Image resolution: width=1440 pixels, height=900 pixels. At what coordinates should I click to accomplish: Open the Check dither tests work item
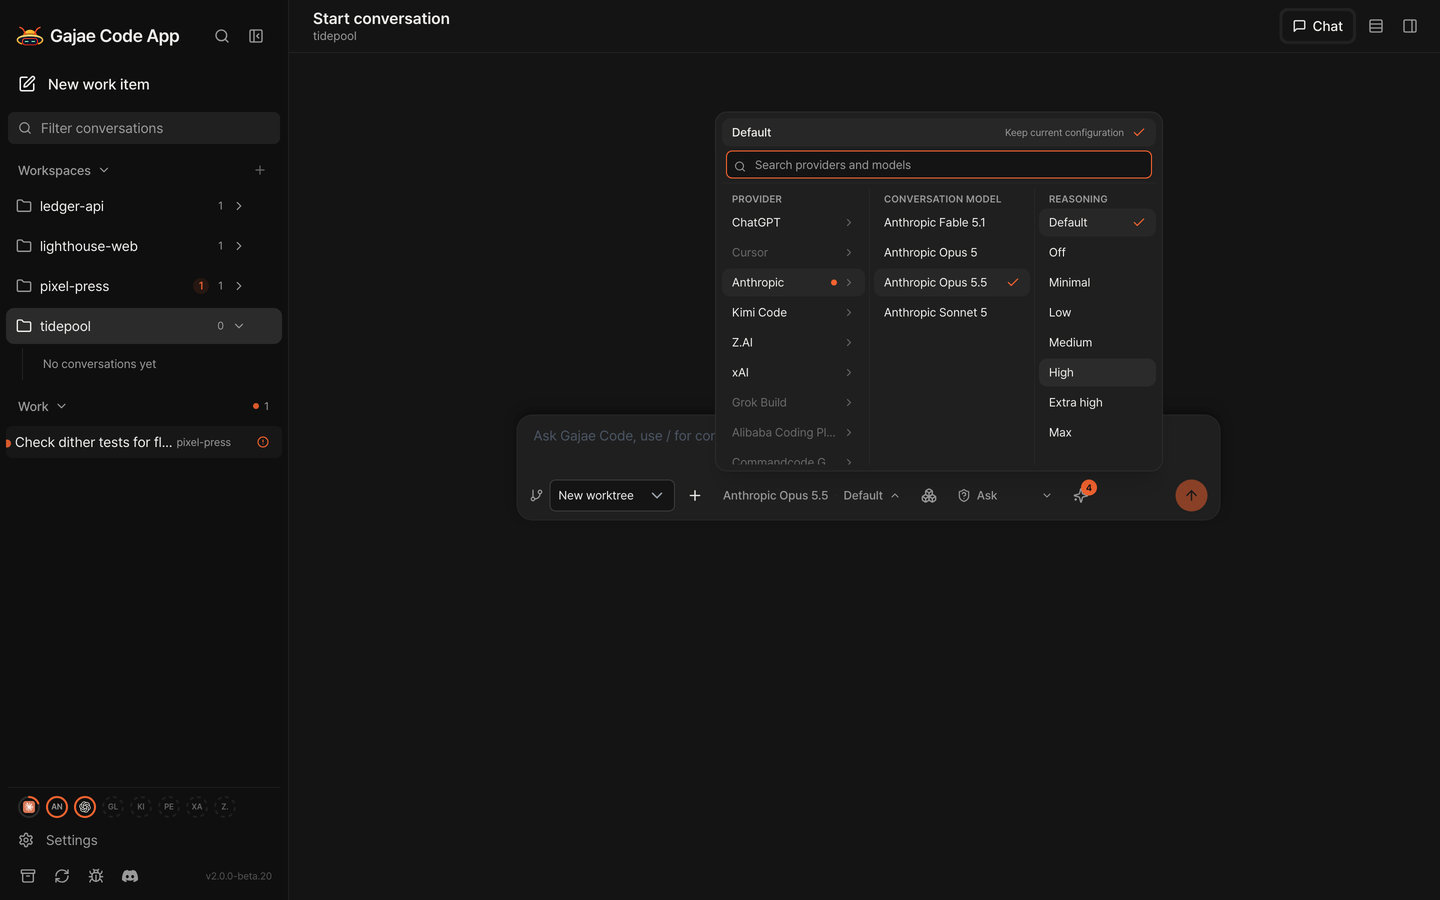[x=144, y=442]
